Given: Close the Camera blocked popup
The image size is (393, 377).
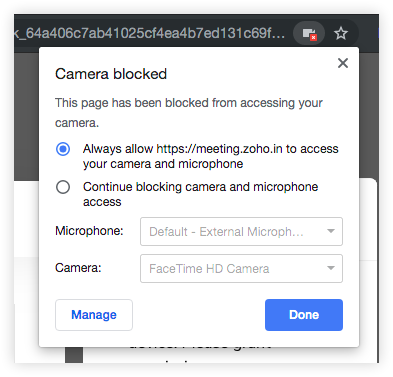Looking at the screenshot, I should pyautogui.click(x=343, y=63).
